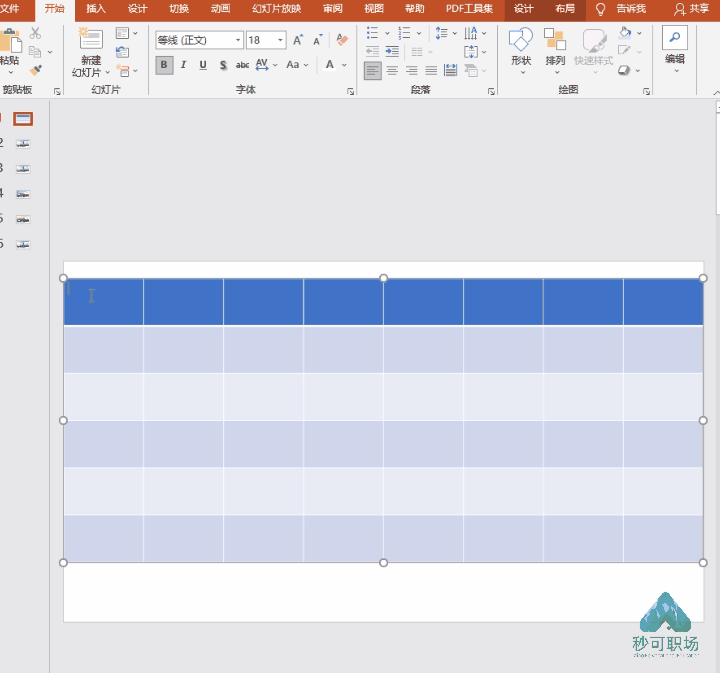This screenshot has width=720, height=673.
Task: Click the Tell Me lightbulb icon
Action: point(600,9)
